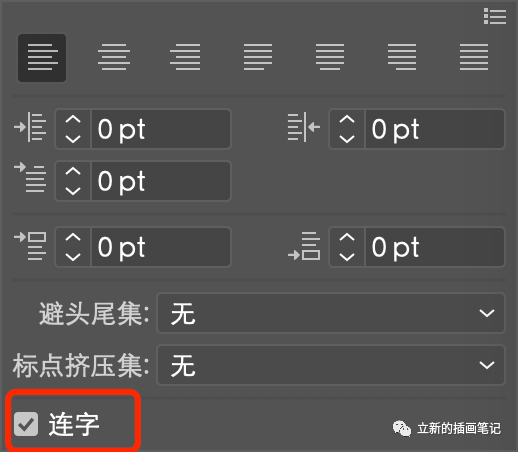Open the paragraph panel options menu
Viewport: 518px width, 452px height.
[495, 16]
